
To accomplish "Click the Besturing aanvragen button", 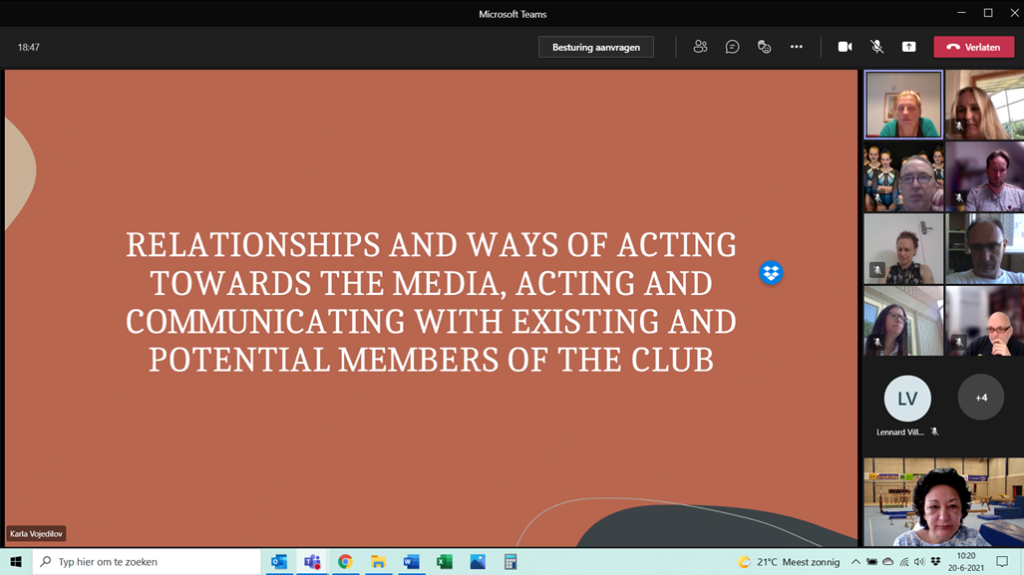I will click(x=596, y=47).
